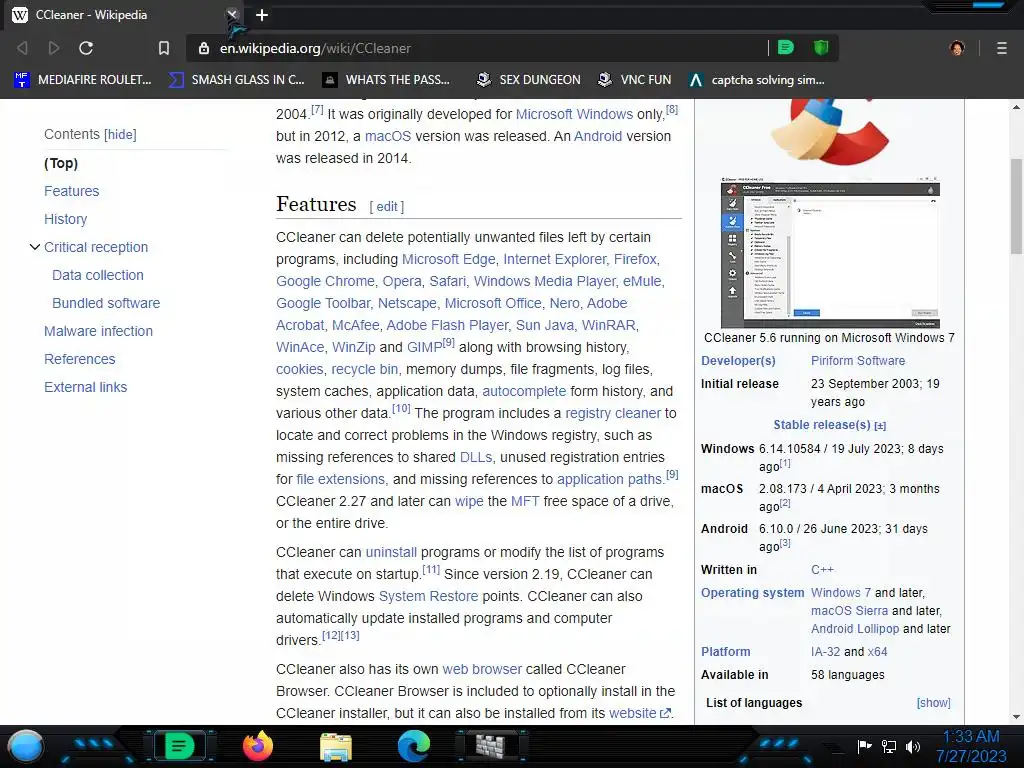Open the Windows 7 link
Viewport: 1024px width, 768px height.
click(841, 593)
